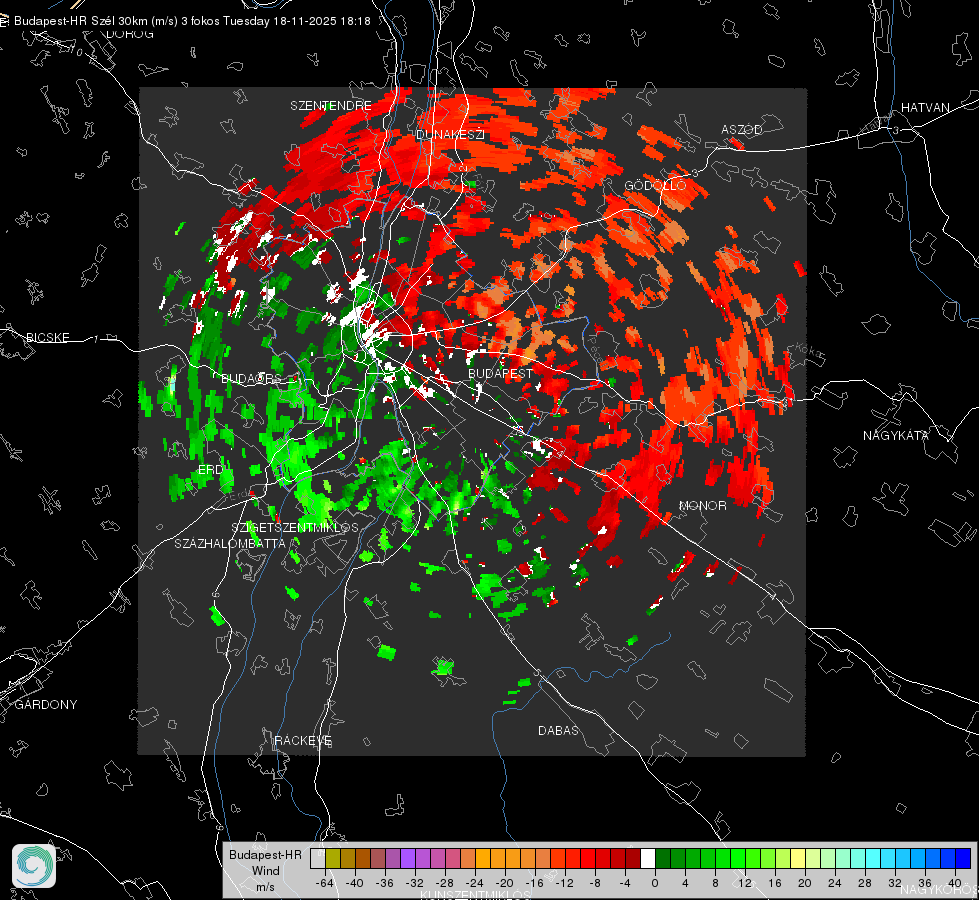Image resolution: width=979 pixels, height=900 pixels.
Task: Click the olive swatch above -64 in legend
Action: point(333,858)
